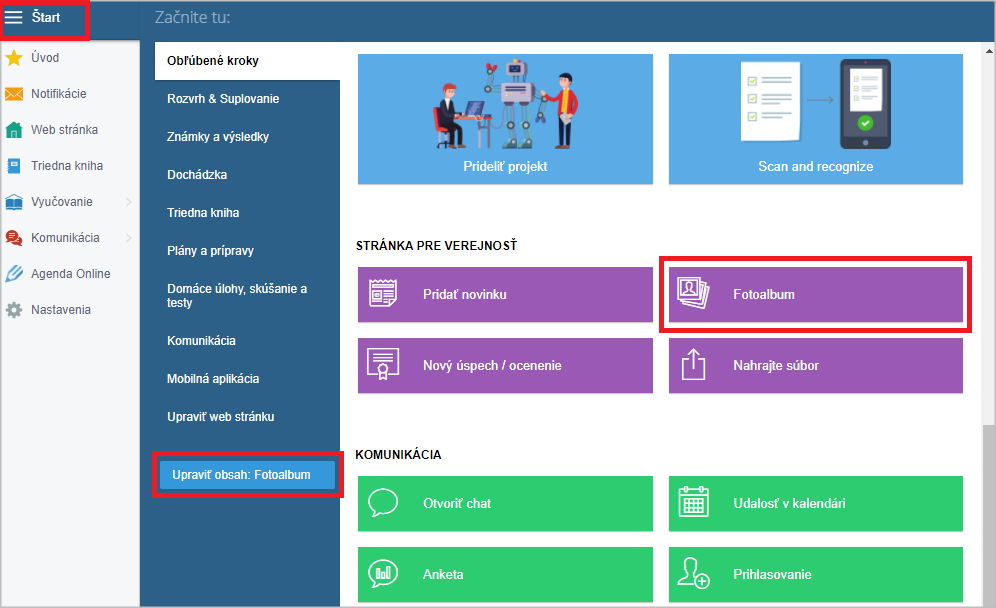Click the Udalosť v kalendári label
Viewport: 996px width, 608px height.
789,504
